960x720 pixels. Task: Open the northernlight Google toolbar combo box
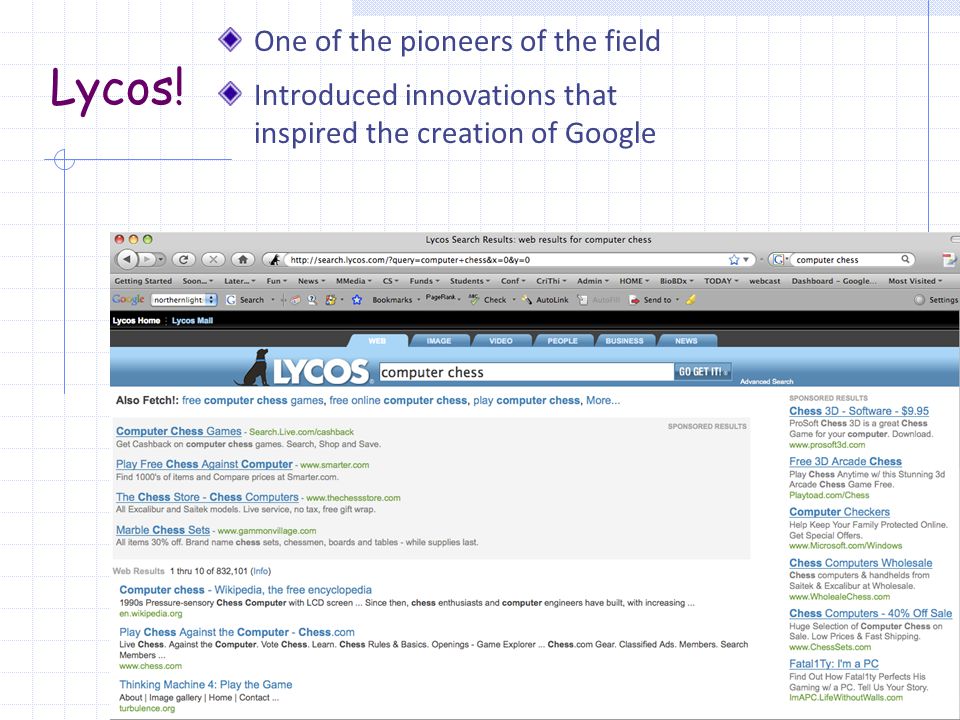point(184,300)
